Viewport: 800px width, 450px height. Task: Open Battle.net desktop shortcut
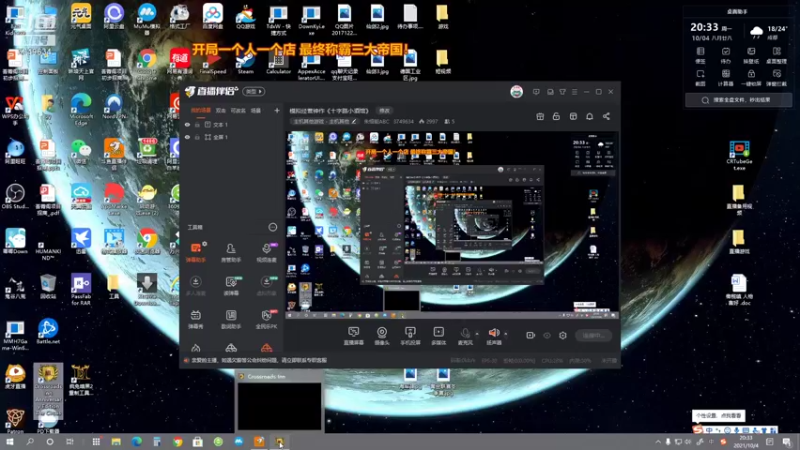(47, 332)
